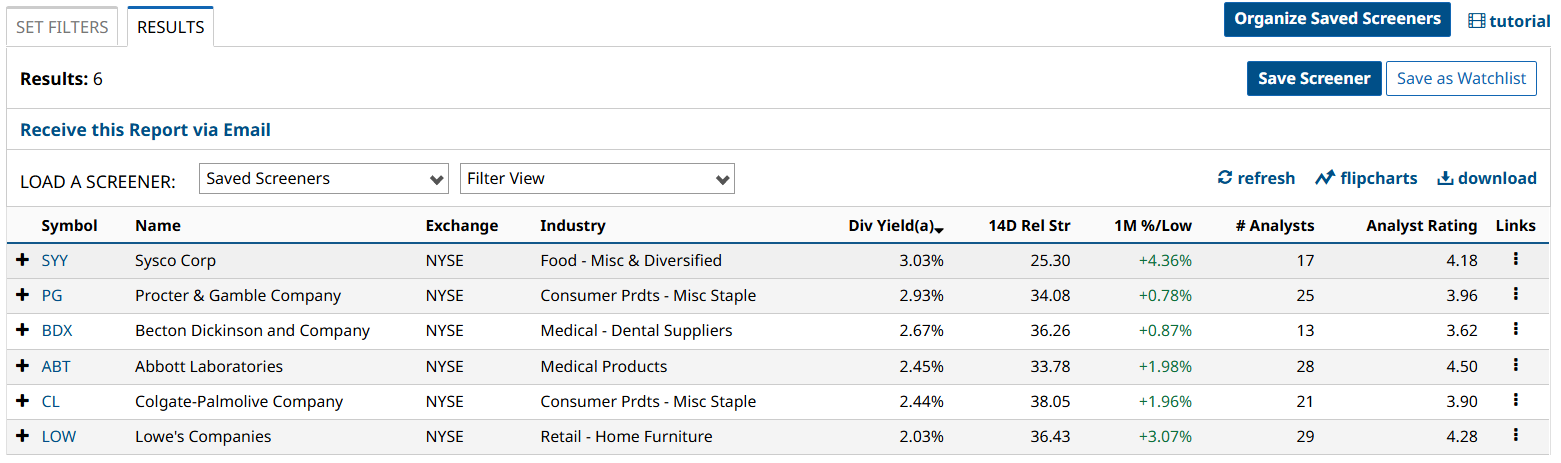1561x463 pixels.
Task: Click the refresh icon
Action: pyautogui.click(x=1225, y=178)
